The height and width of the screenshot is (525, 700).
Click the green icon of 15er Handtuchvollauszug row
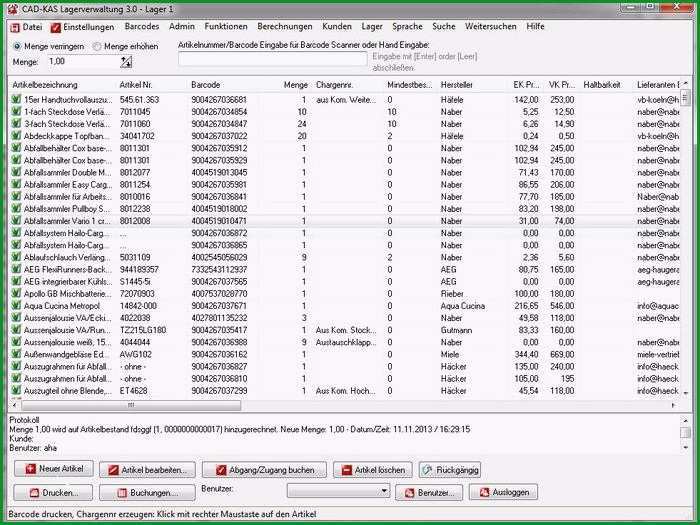16,99
